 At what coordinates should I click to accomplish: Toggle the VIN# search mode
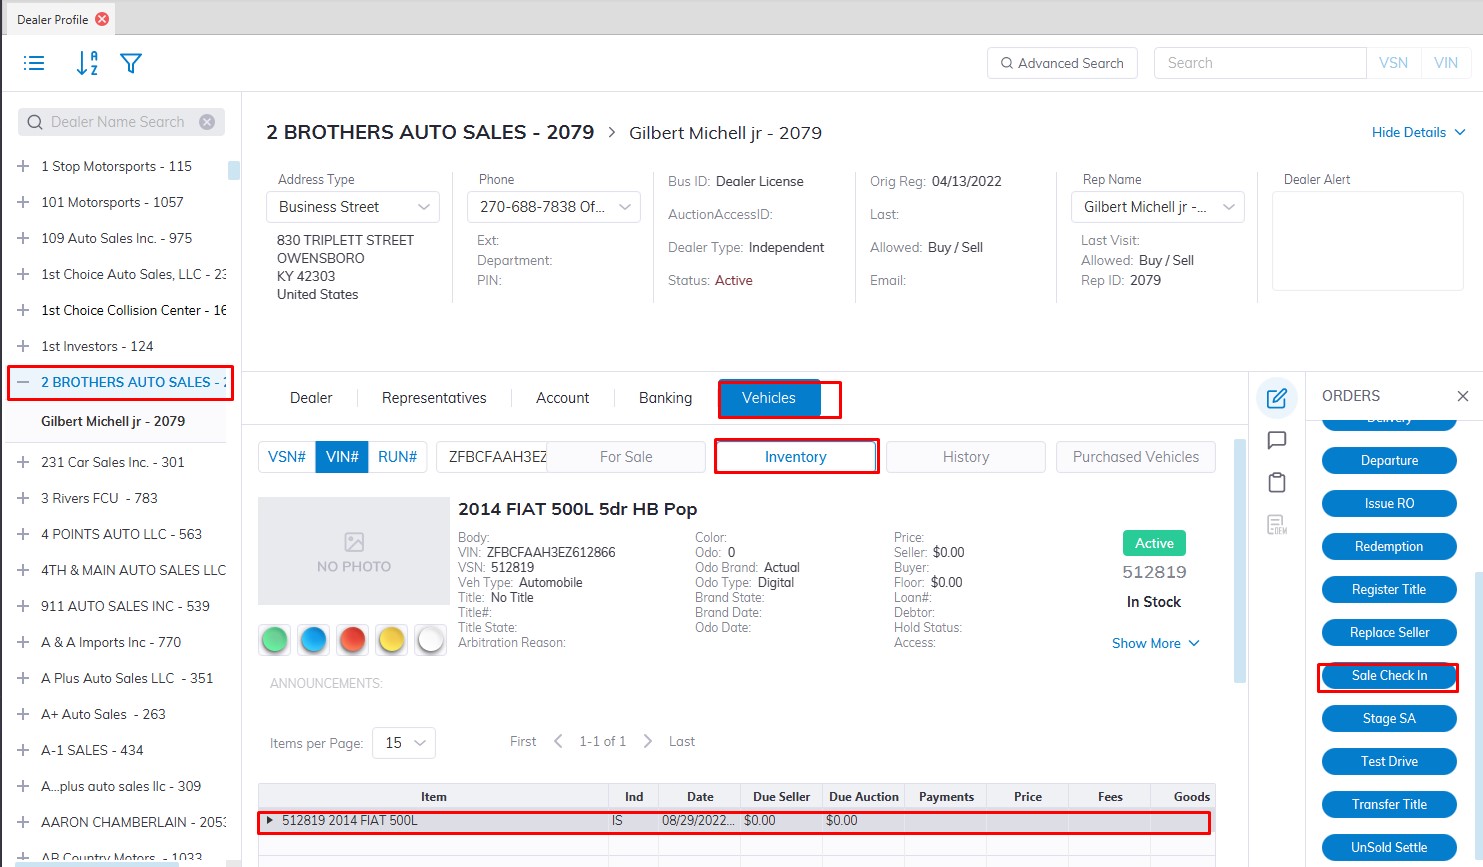coord(342,457)
